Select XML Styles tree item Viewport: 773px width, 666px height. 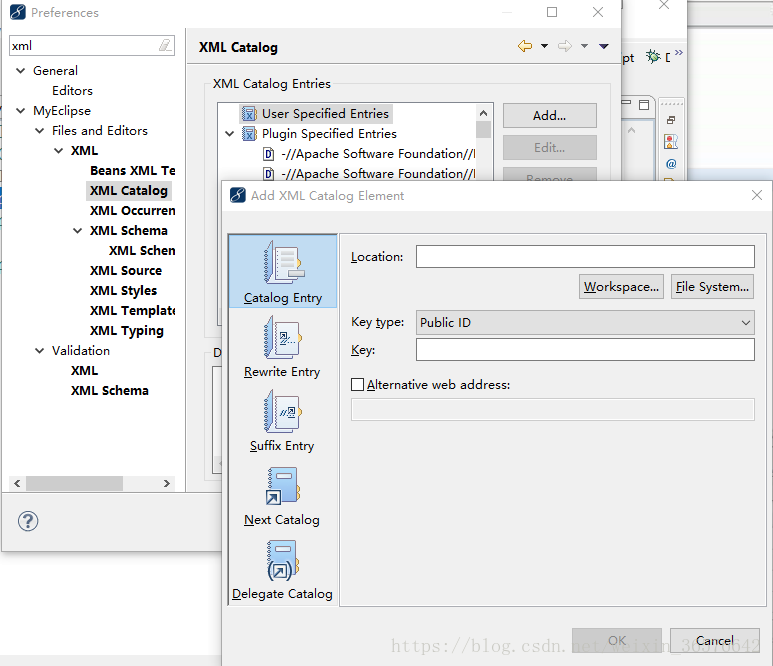(123, 291)
